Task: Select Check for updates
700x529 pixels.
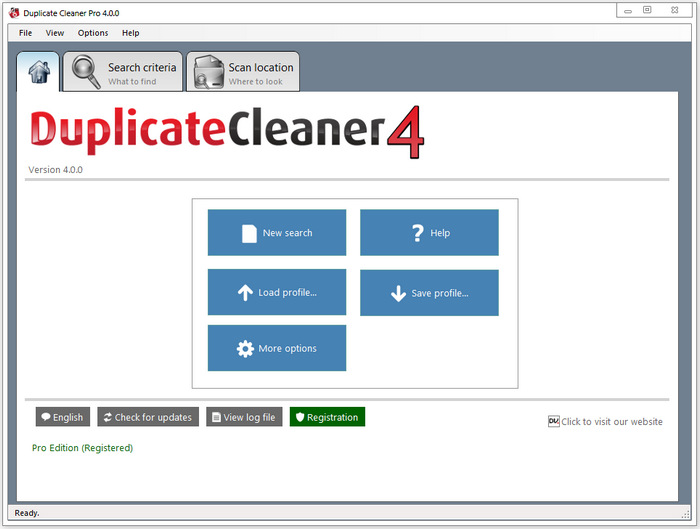Action: [x=148, y=417]
